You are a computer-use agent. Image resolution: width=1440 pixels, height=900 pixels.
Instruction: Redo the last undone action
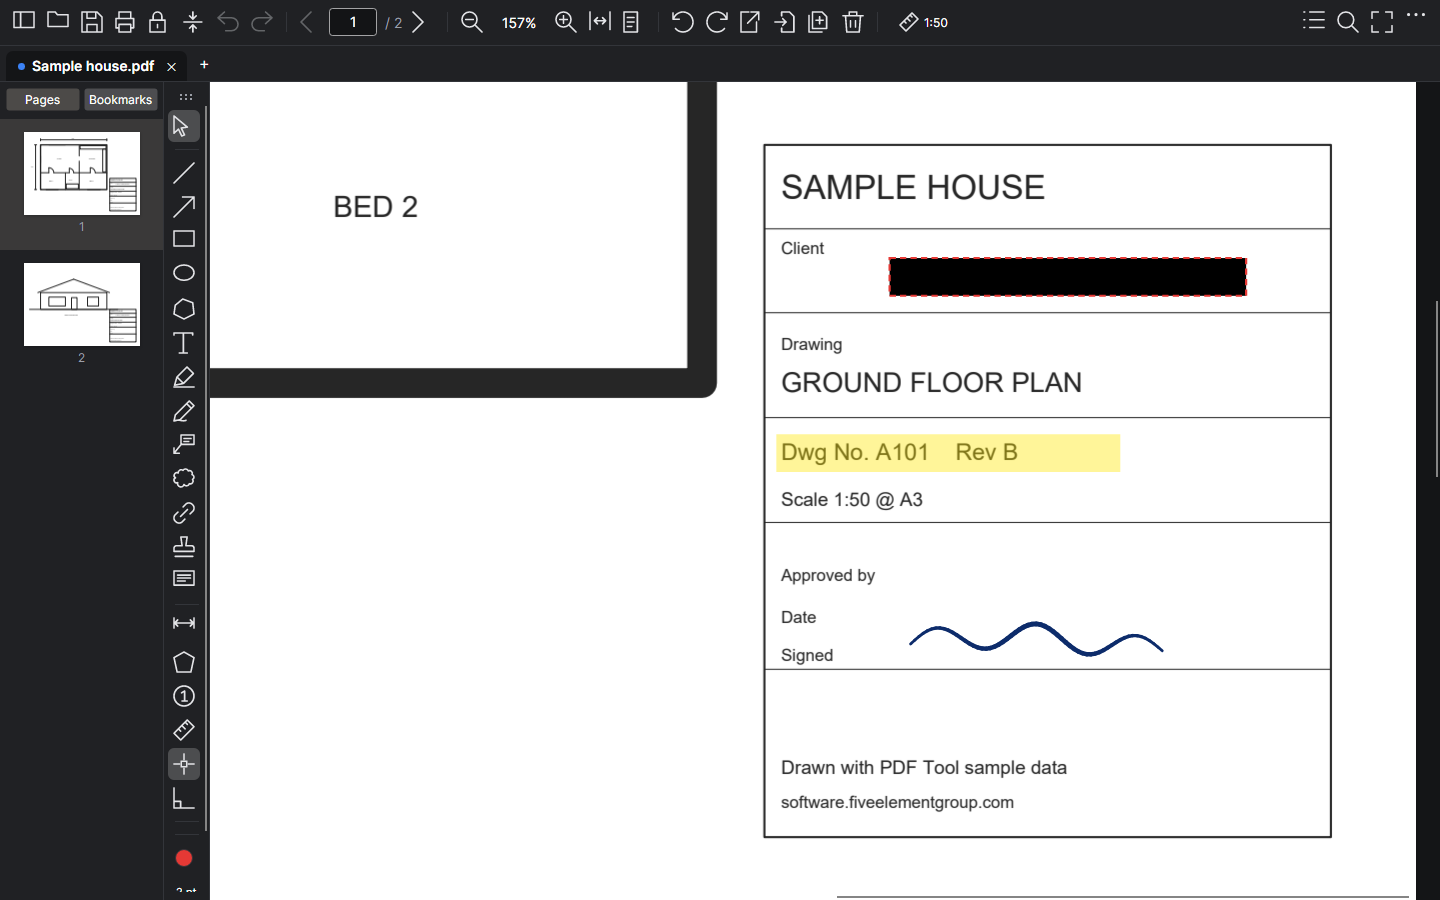(x=262, y=22)
